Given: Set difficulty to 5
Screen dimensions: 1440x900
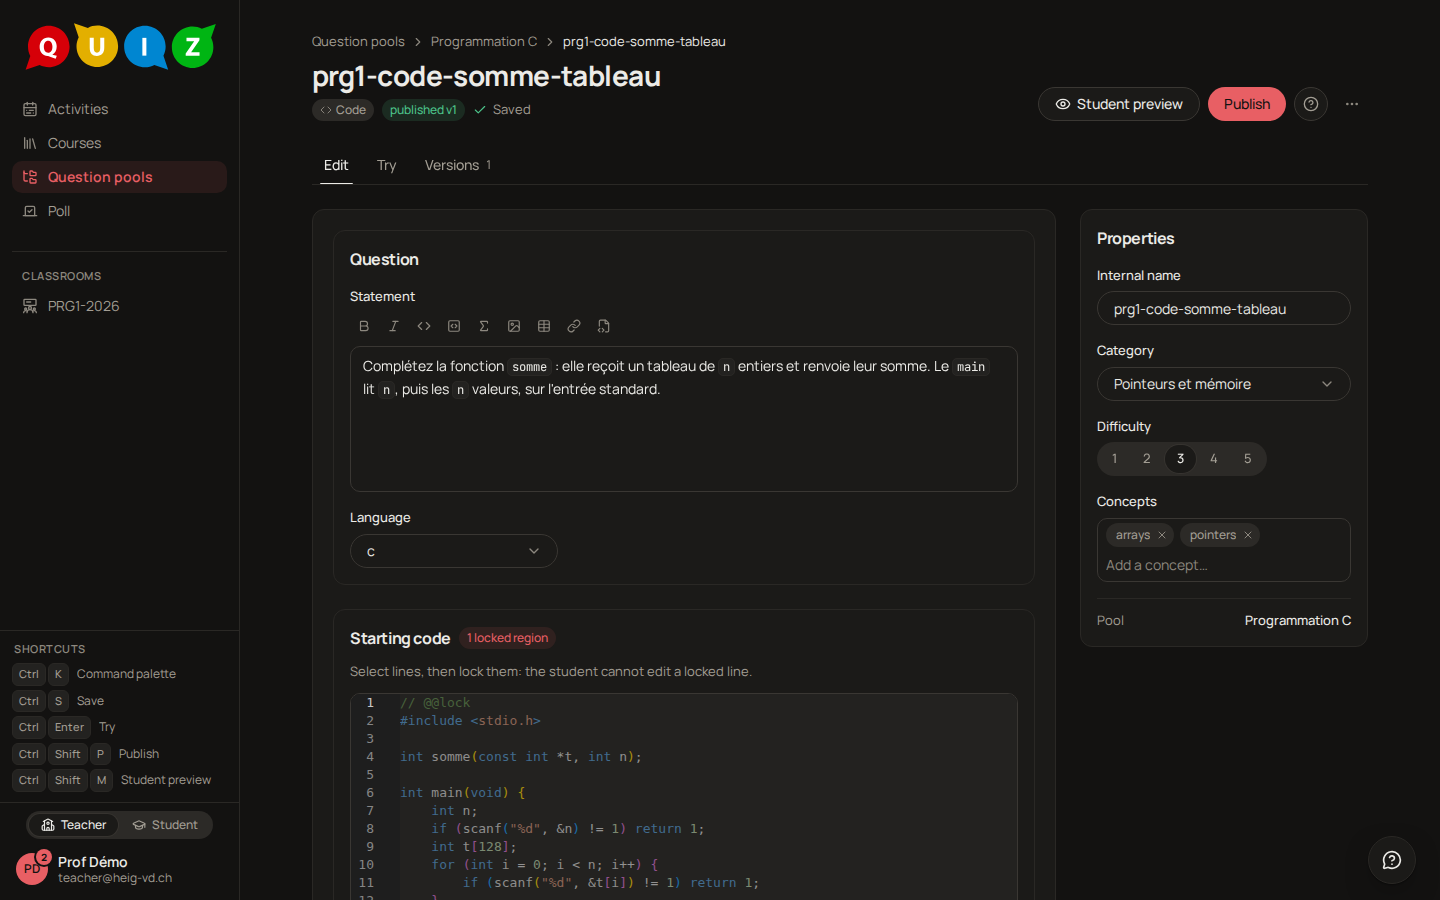Looking at the screenshot, I should [x=1248, y=459].
